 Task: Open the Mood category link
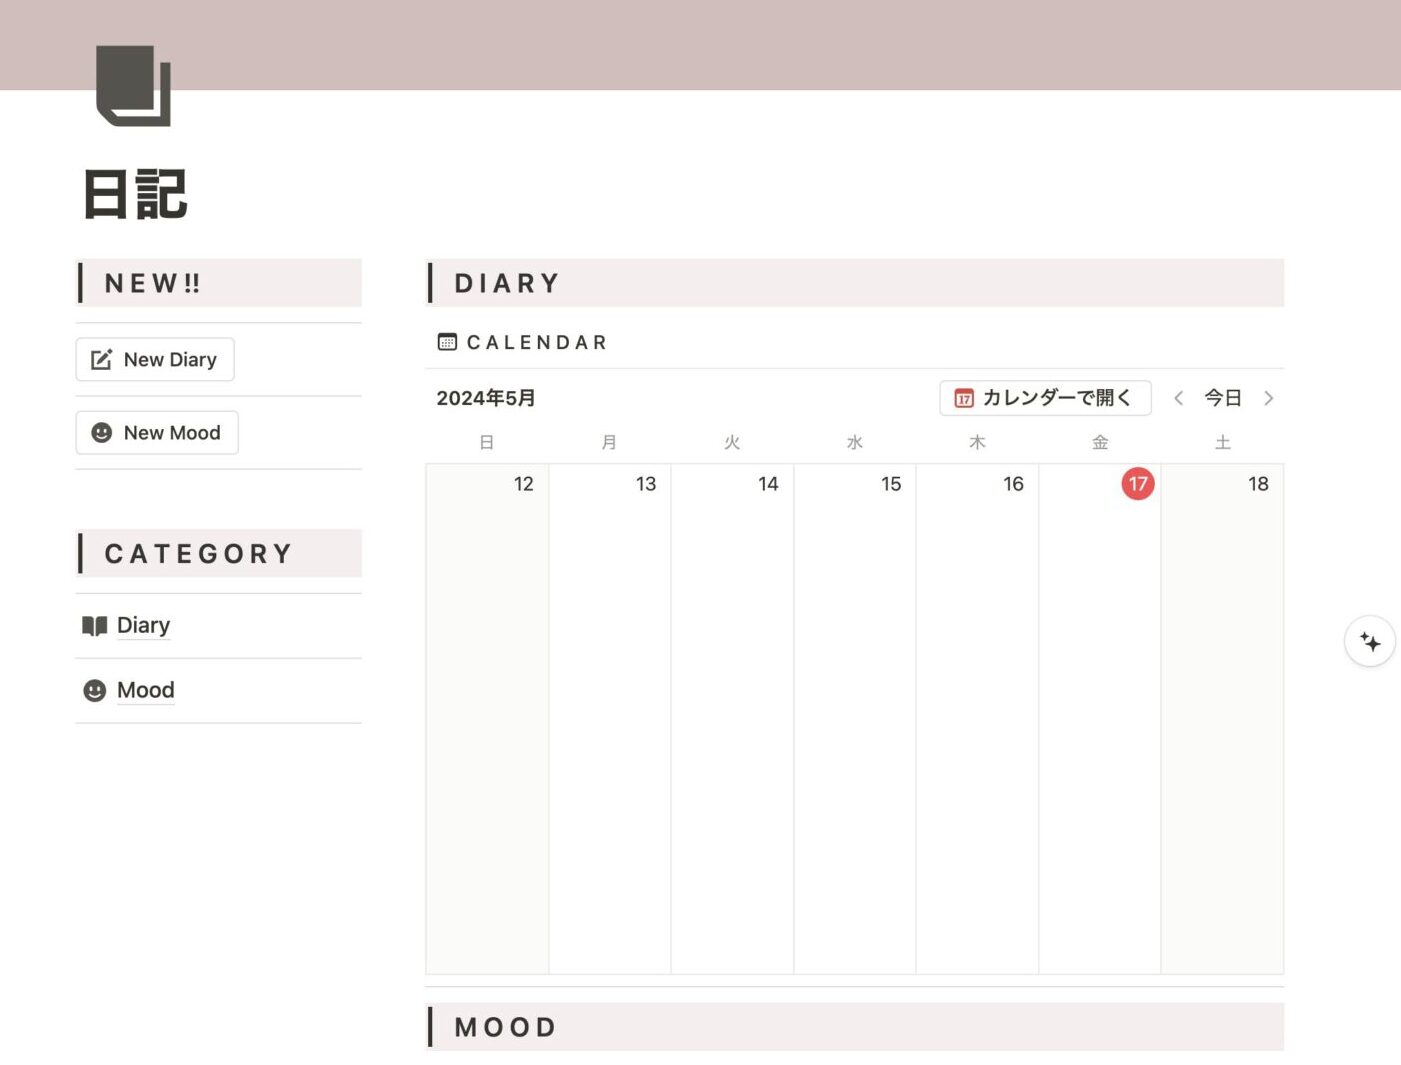click(x=146, y=690)
